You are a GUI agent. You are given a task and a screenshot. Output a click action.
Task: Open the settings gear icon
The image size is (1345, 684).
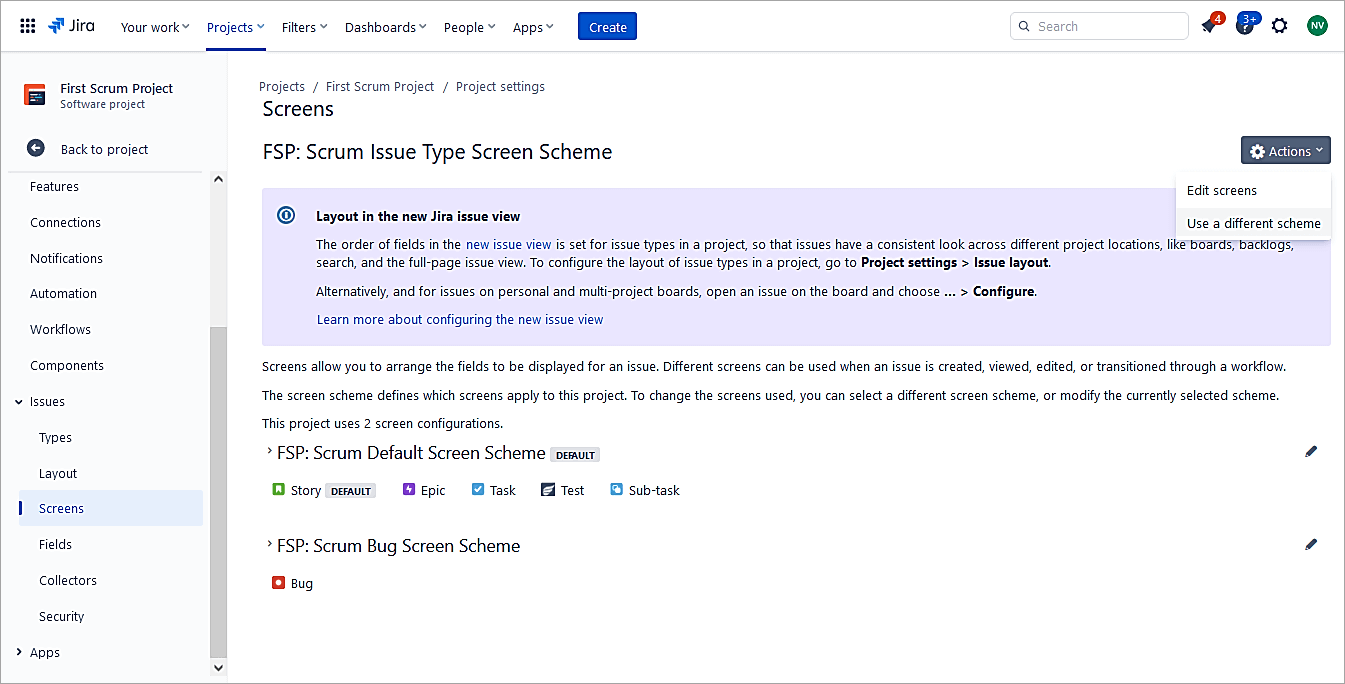tap(1279, 27)
